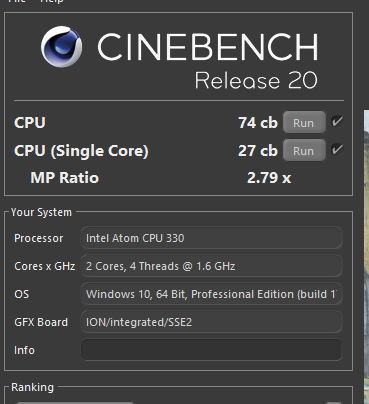This screenshot has width=369, height=404.
Task: Click the OS field showing Windows 10
Action: coord(212,294)
